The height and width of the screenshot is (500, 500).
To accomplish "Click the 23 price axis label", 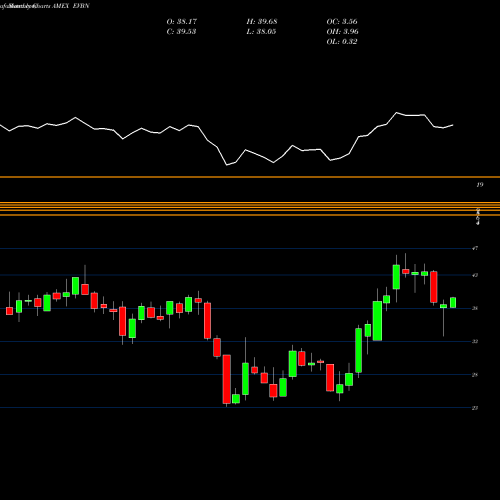I will tap(475, 408).
